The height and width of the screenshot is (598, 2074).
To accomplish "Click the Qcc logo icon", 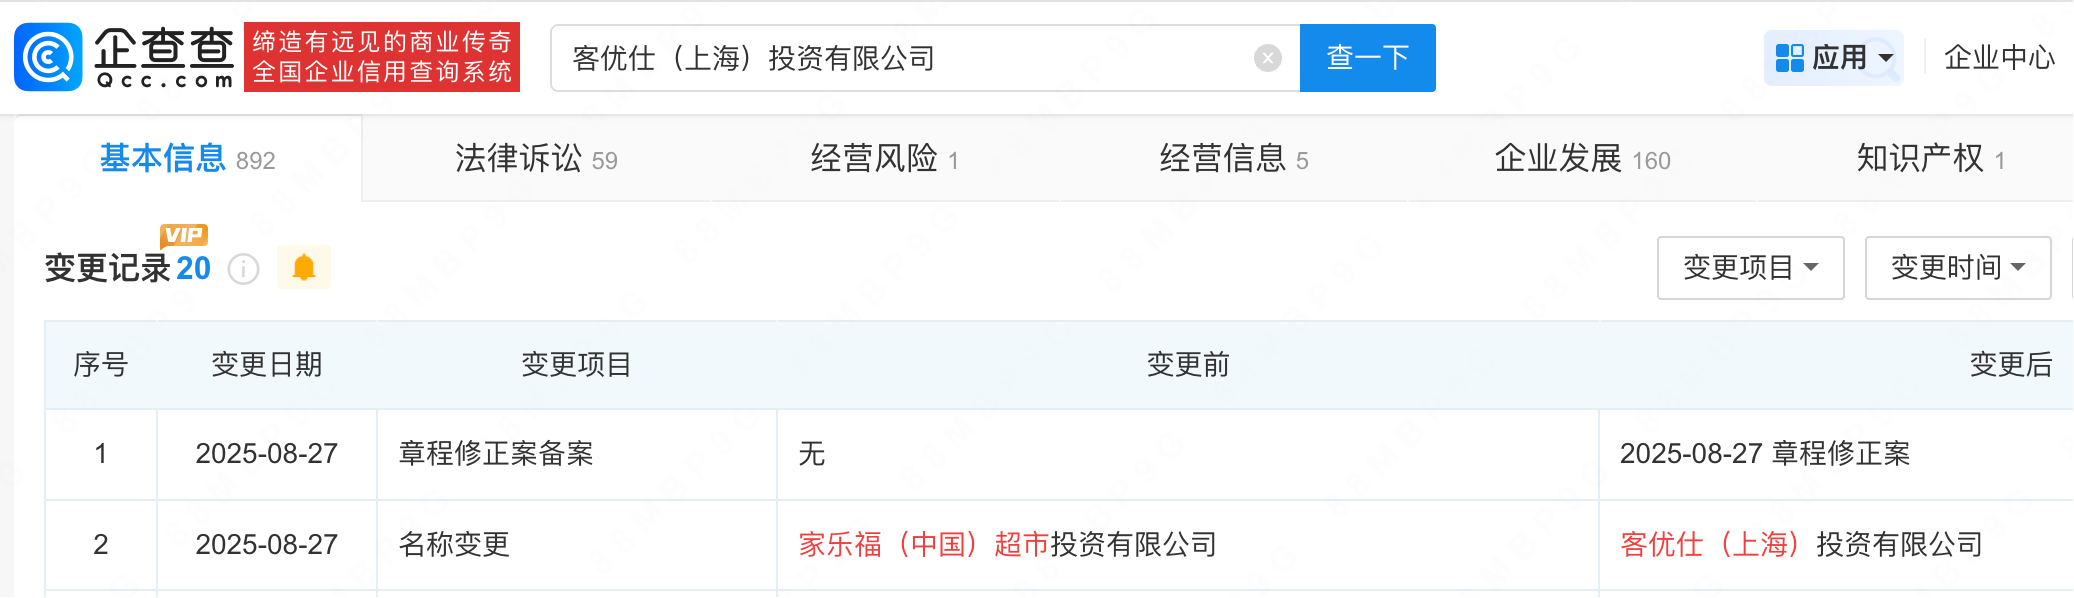I will pos(48,57).
